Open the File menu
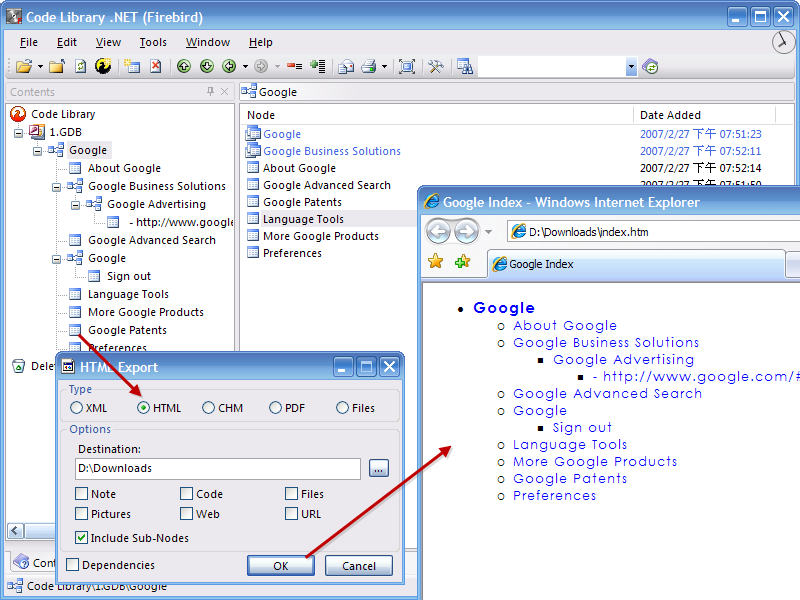Screen dimensions: 800x600 (x=29, y=42)
